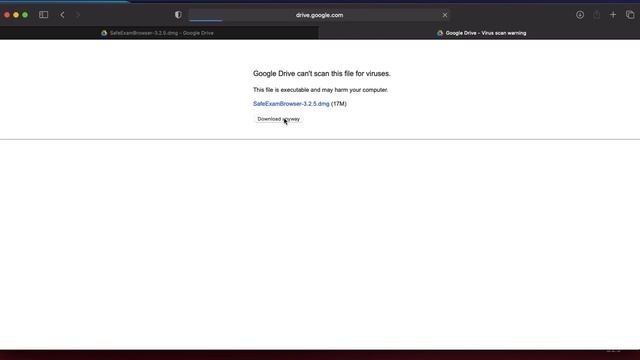Close the Safari window with red button
The width and height of the screenshot is (640, 360).
click(7, 15)
